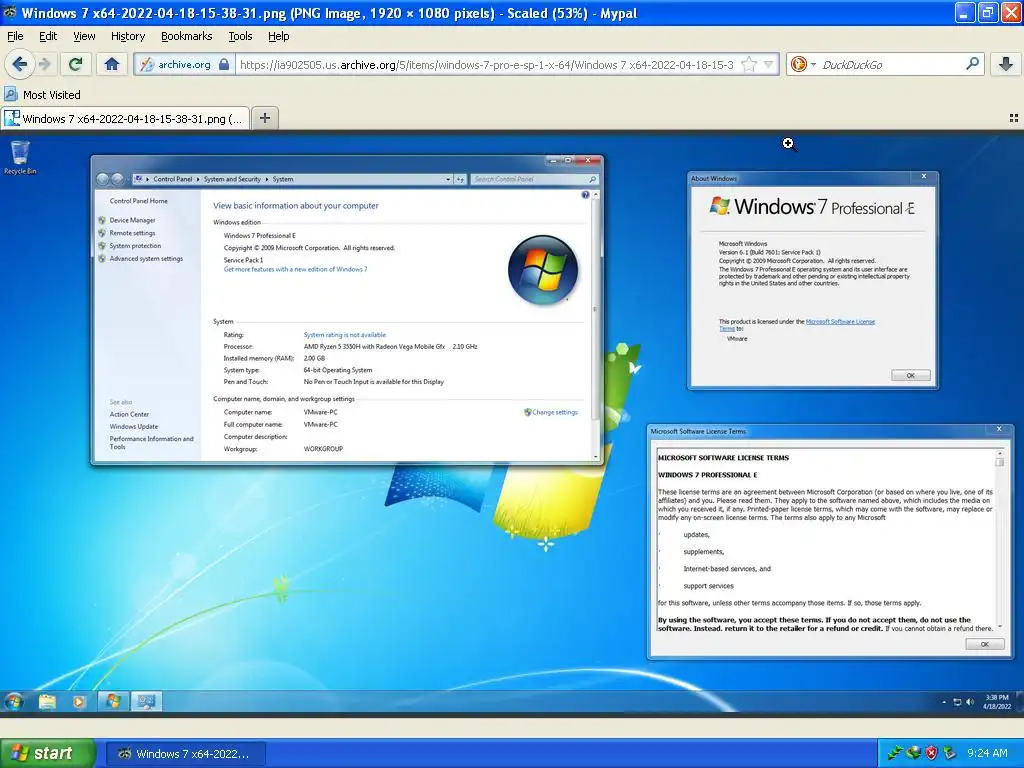Image resolution: width=1024 pixels, height=768 pixels.
Task: Click the pictured network tray icon
Action: (x=957, y=702)
